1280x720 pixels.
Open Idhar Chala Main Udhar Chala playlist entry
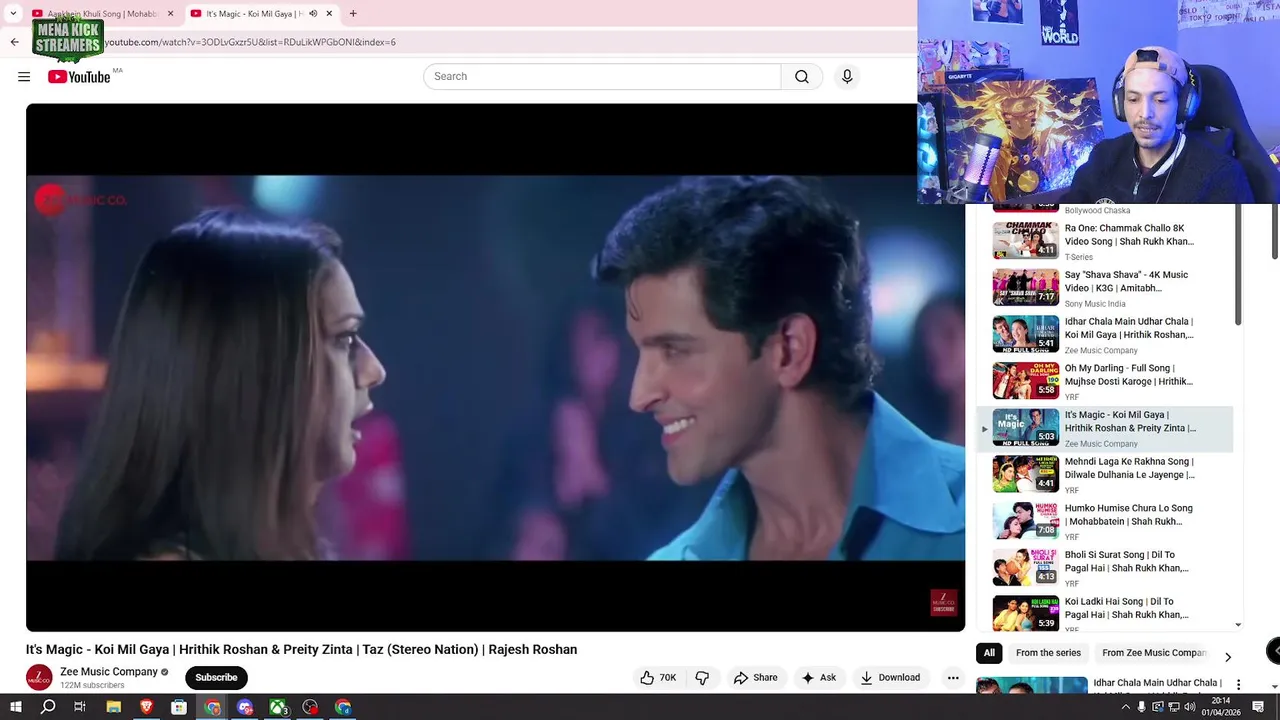[1105, 334]
